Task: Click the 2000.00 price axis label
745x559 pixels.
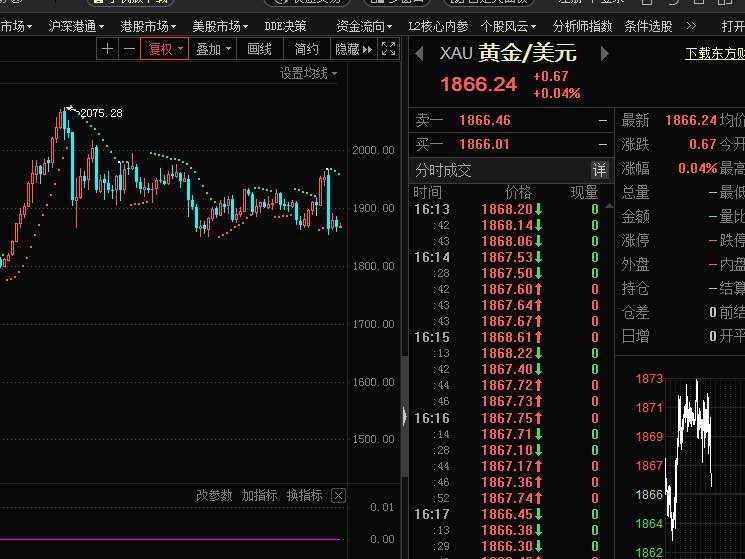Action: coord(373,150)
